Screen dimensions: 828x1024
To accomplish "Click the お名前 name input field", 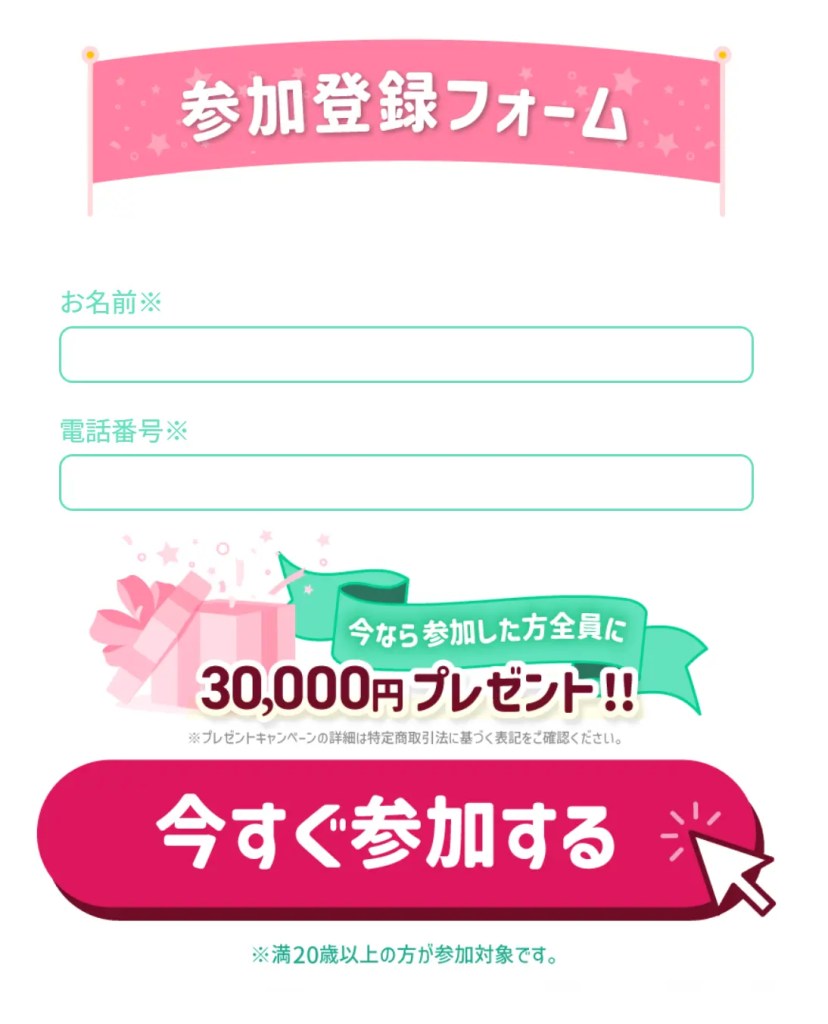I will click(x=406, y=355).
